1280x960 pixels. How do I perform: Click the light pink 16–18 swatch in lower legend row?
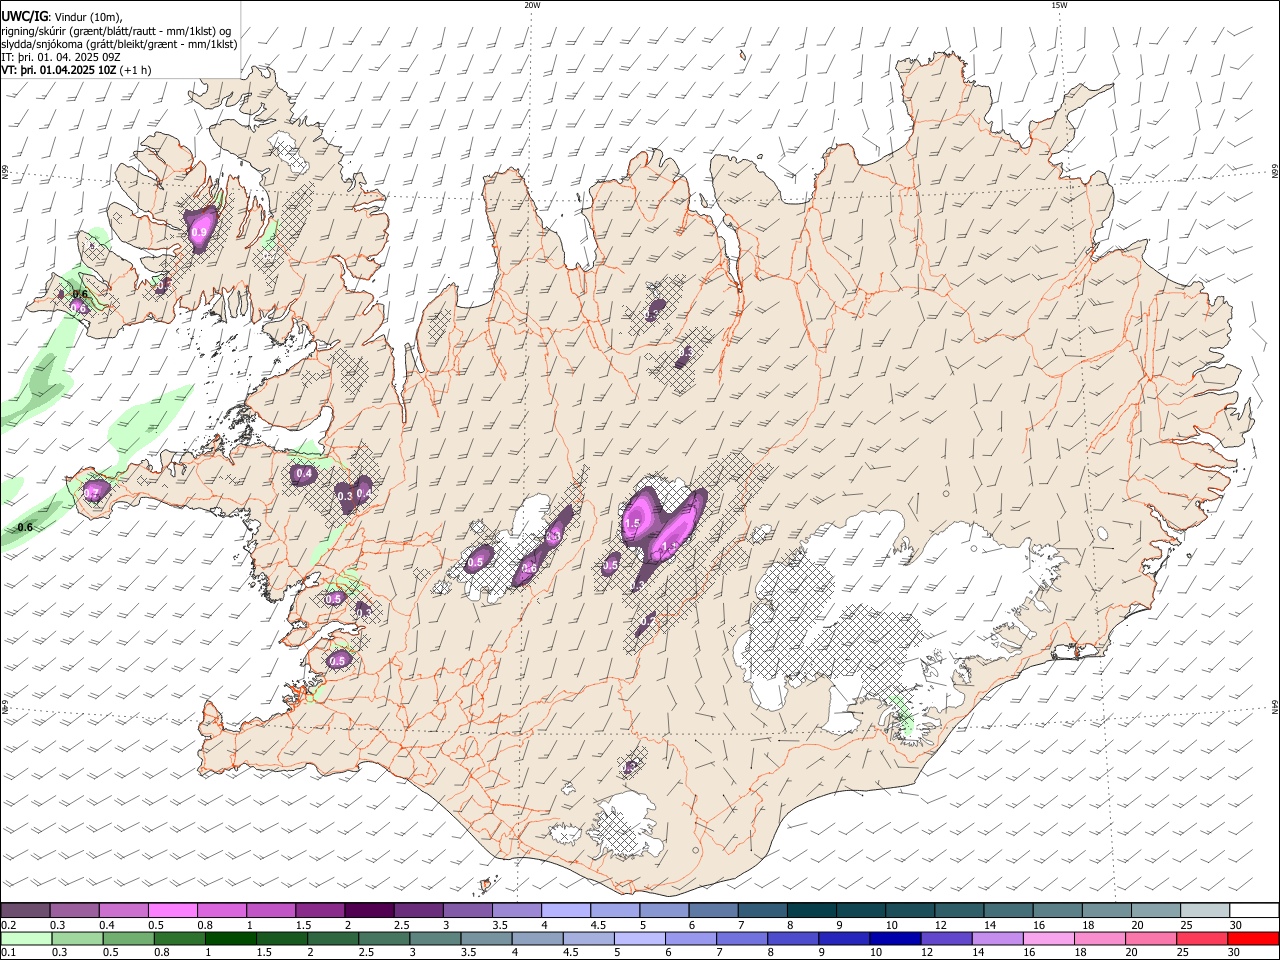[x=1048, y=939]
